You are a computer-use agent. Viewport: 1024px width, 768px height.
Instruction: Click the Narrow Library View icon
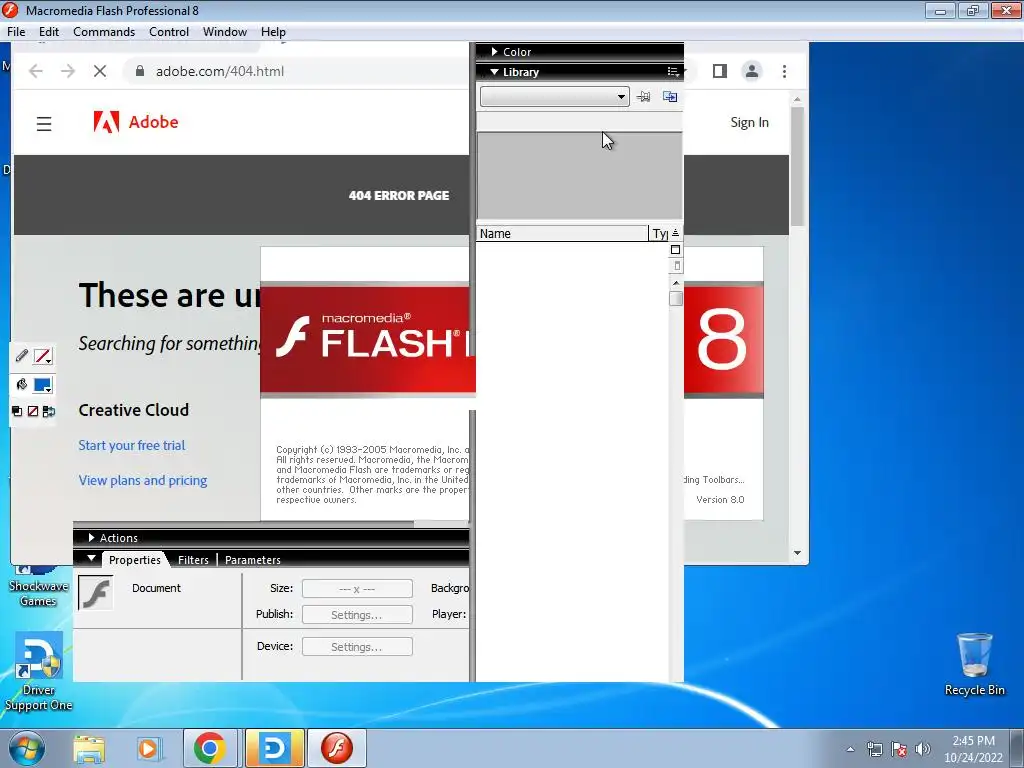click(x=677, y=266)
